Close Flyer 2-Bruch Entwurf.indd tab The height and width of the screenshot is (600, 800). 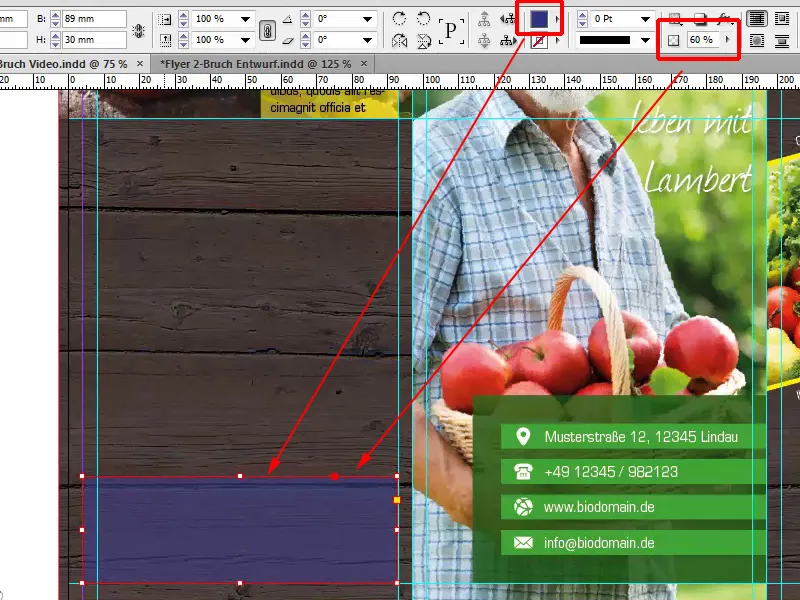click(364, 64)
